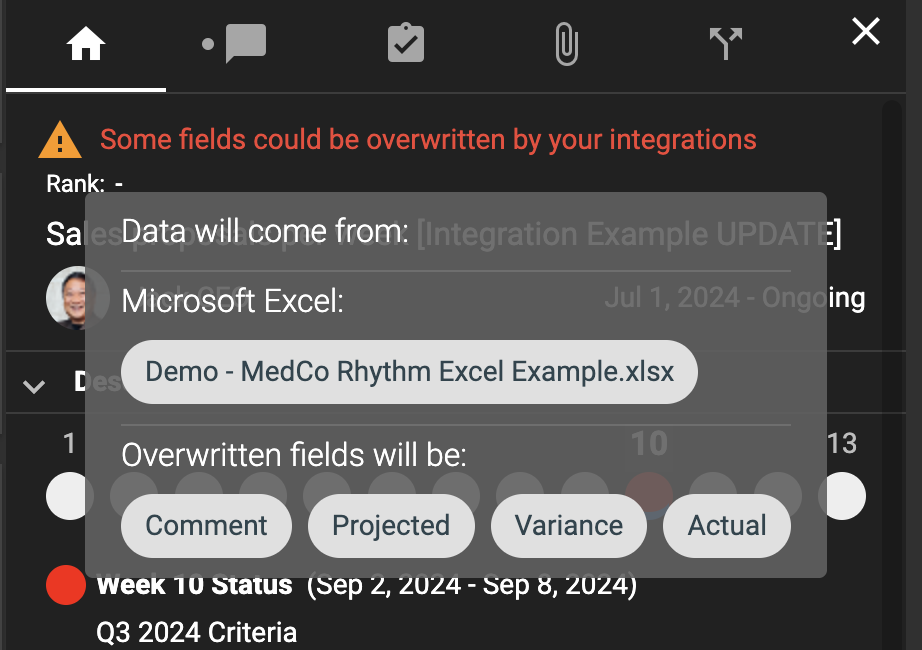Toggle the "Actual" overwritten field
Screen dimensions: 922x650
point(726,525)
